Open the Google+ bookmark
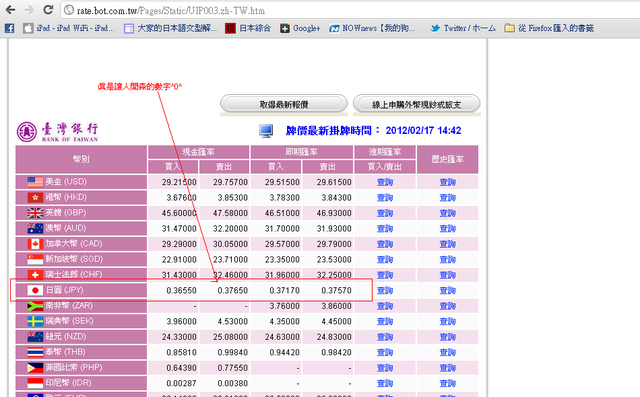This screenshot has height=397, width=640. pyautogui.click(x=300, y=28)
